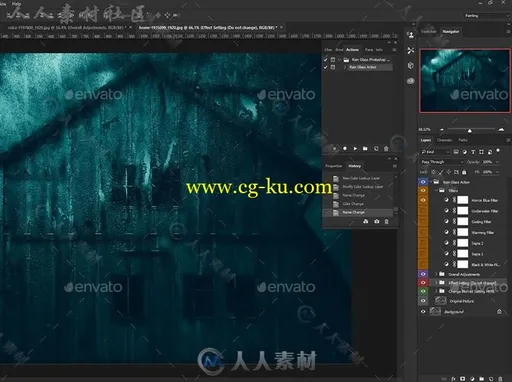Play the selected action in Actions panel
The height and width of the screenshot is (382, 512).
coord(355,149)
